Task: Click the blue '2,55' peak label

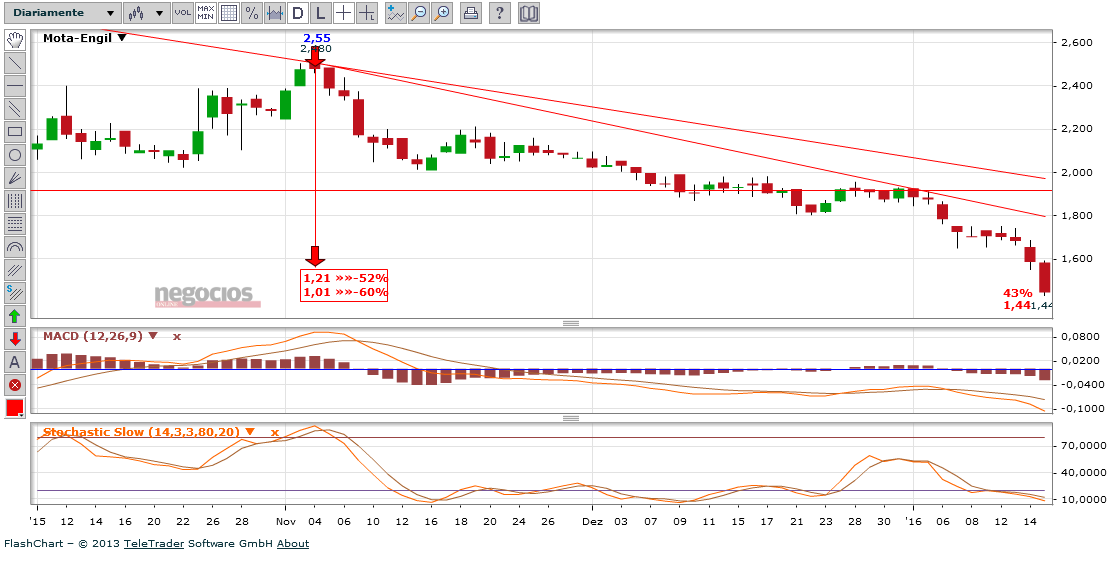Action: coord(317,38)
